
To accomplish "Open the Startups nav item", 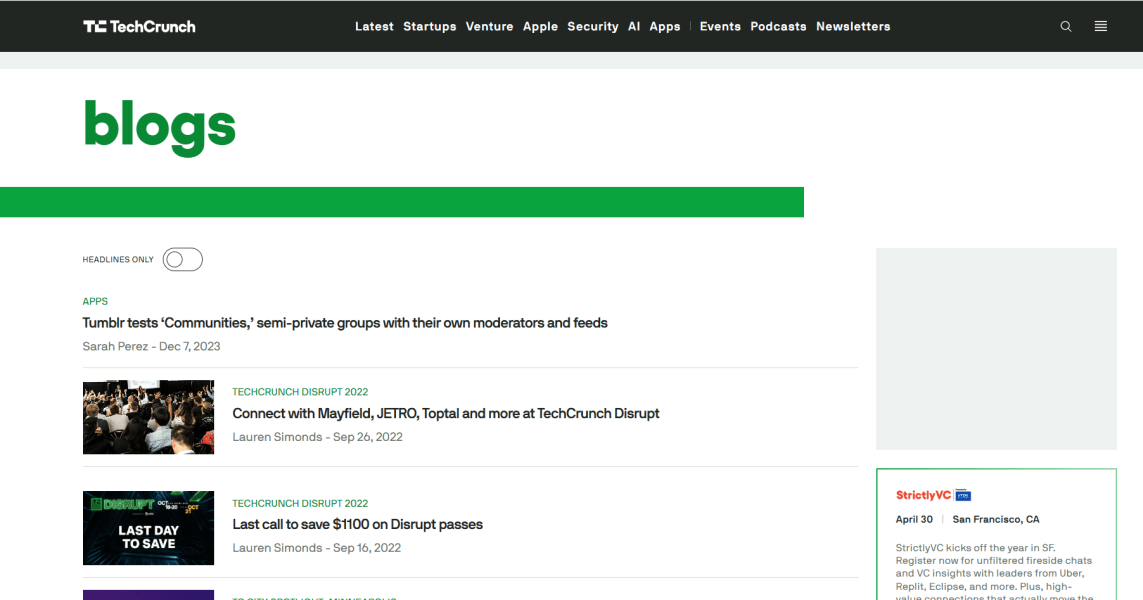I will [429, 26].
